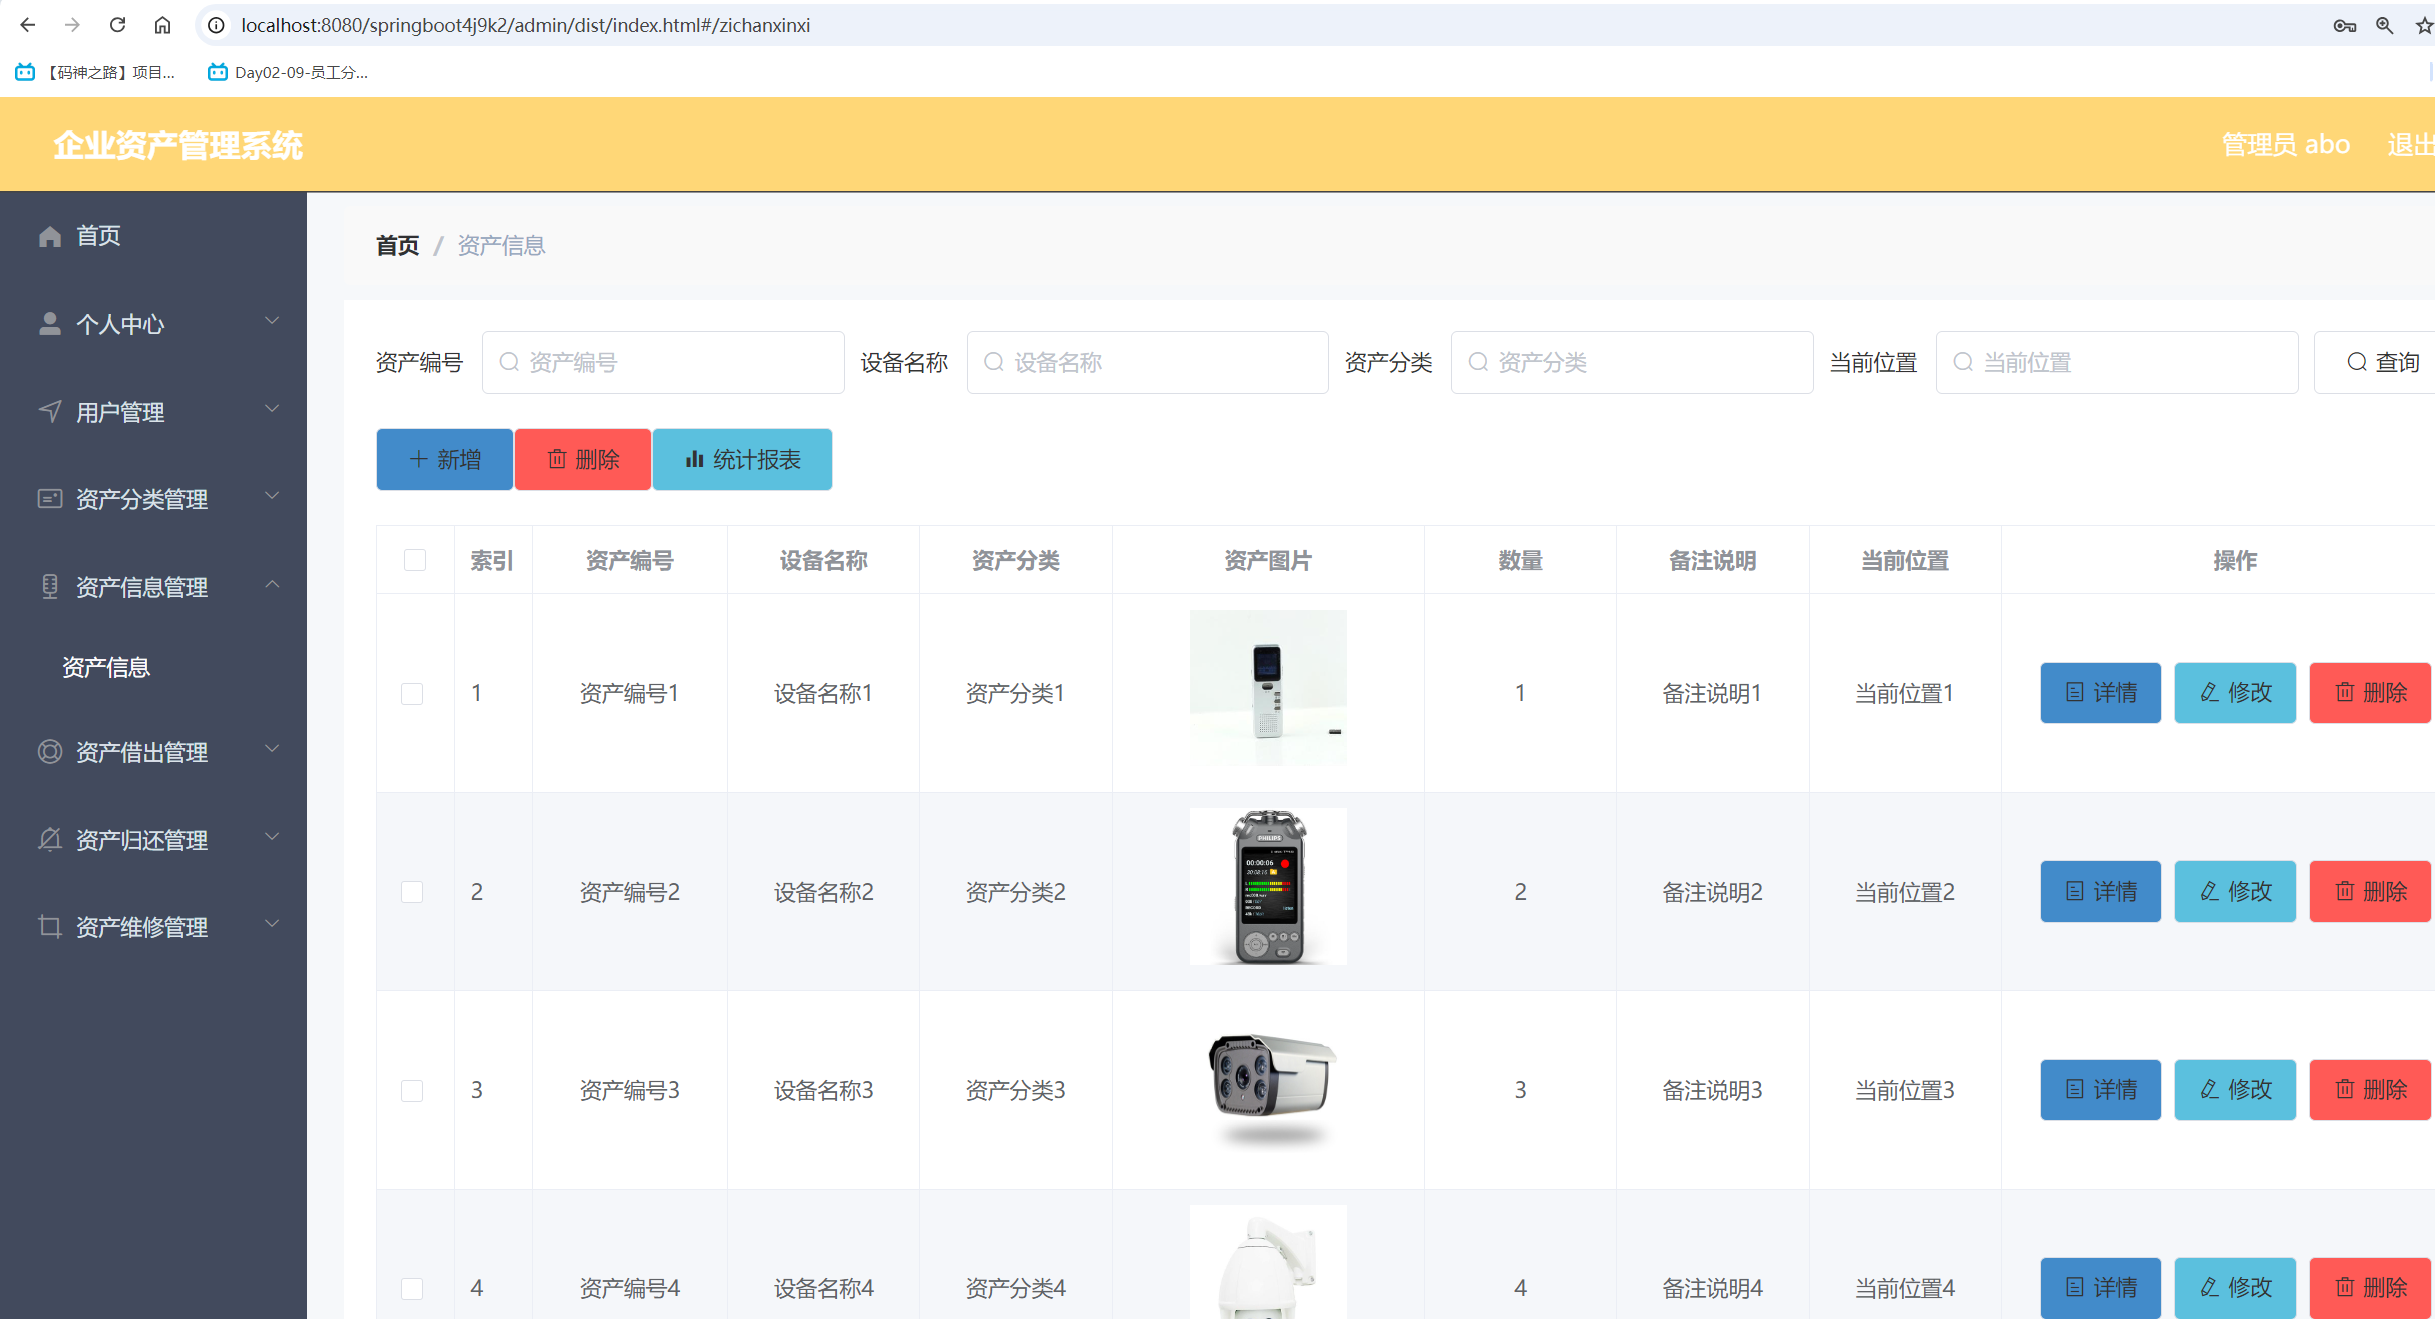
Task: Click the home icon beside 首页 in sidebar
Action: [x=50, y=235]
